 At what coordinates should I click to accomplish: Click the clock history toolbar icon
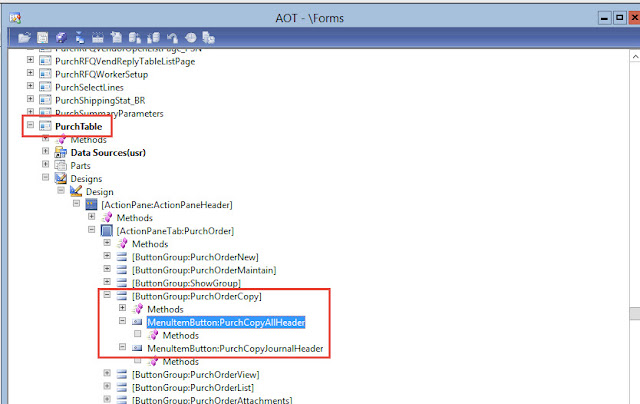click(x=191, y=38)
